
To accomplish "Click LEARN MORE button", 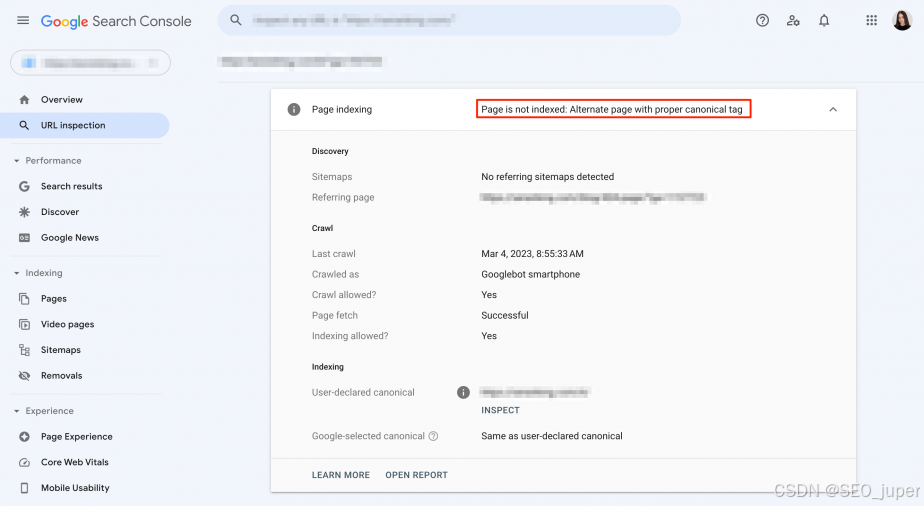I will click(341, 475).
